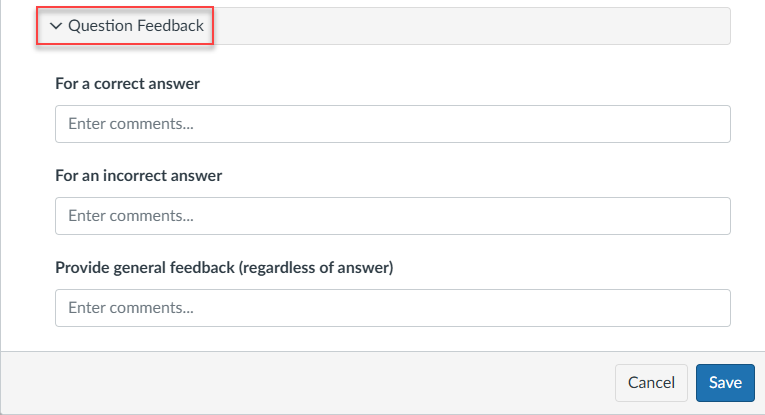Click the Question Feedback section title
Viewport: 765px width, 415px height.
click(x=136, y=27)
